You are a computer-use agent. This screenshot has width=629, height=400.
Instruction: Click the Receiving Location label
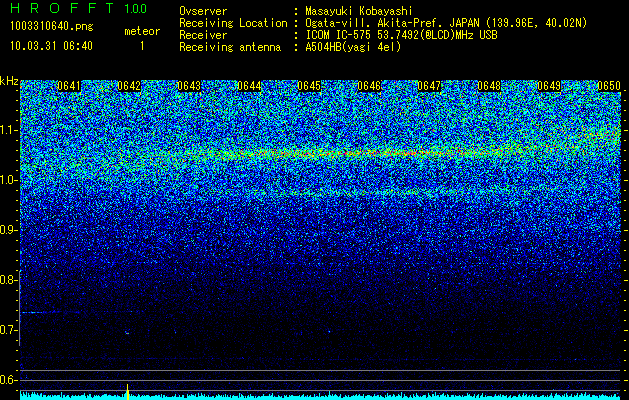coord(233,23)
